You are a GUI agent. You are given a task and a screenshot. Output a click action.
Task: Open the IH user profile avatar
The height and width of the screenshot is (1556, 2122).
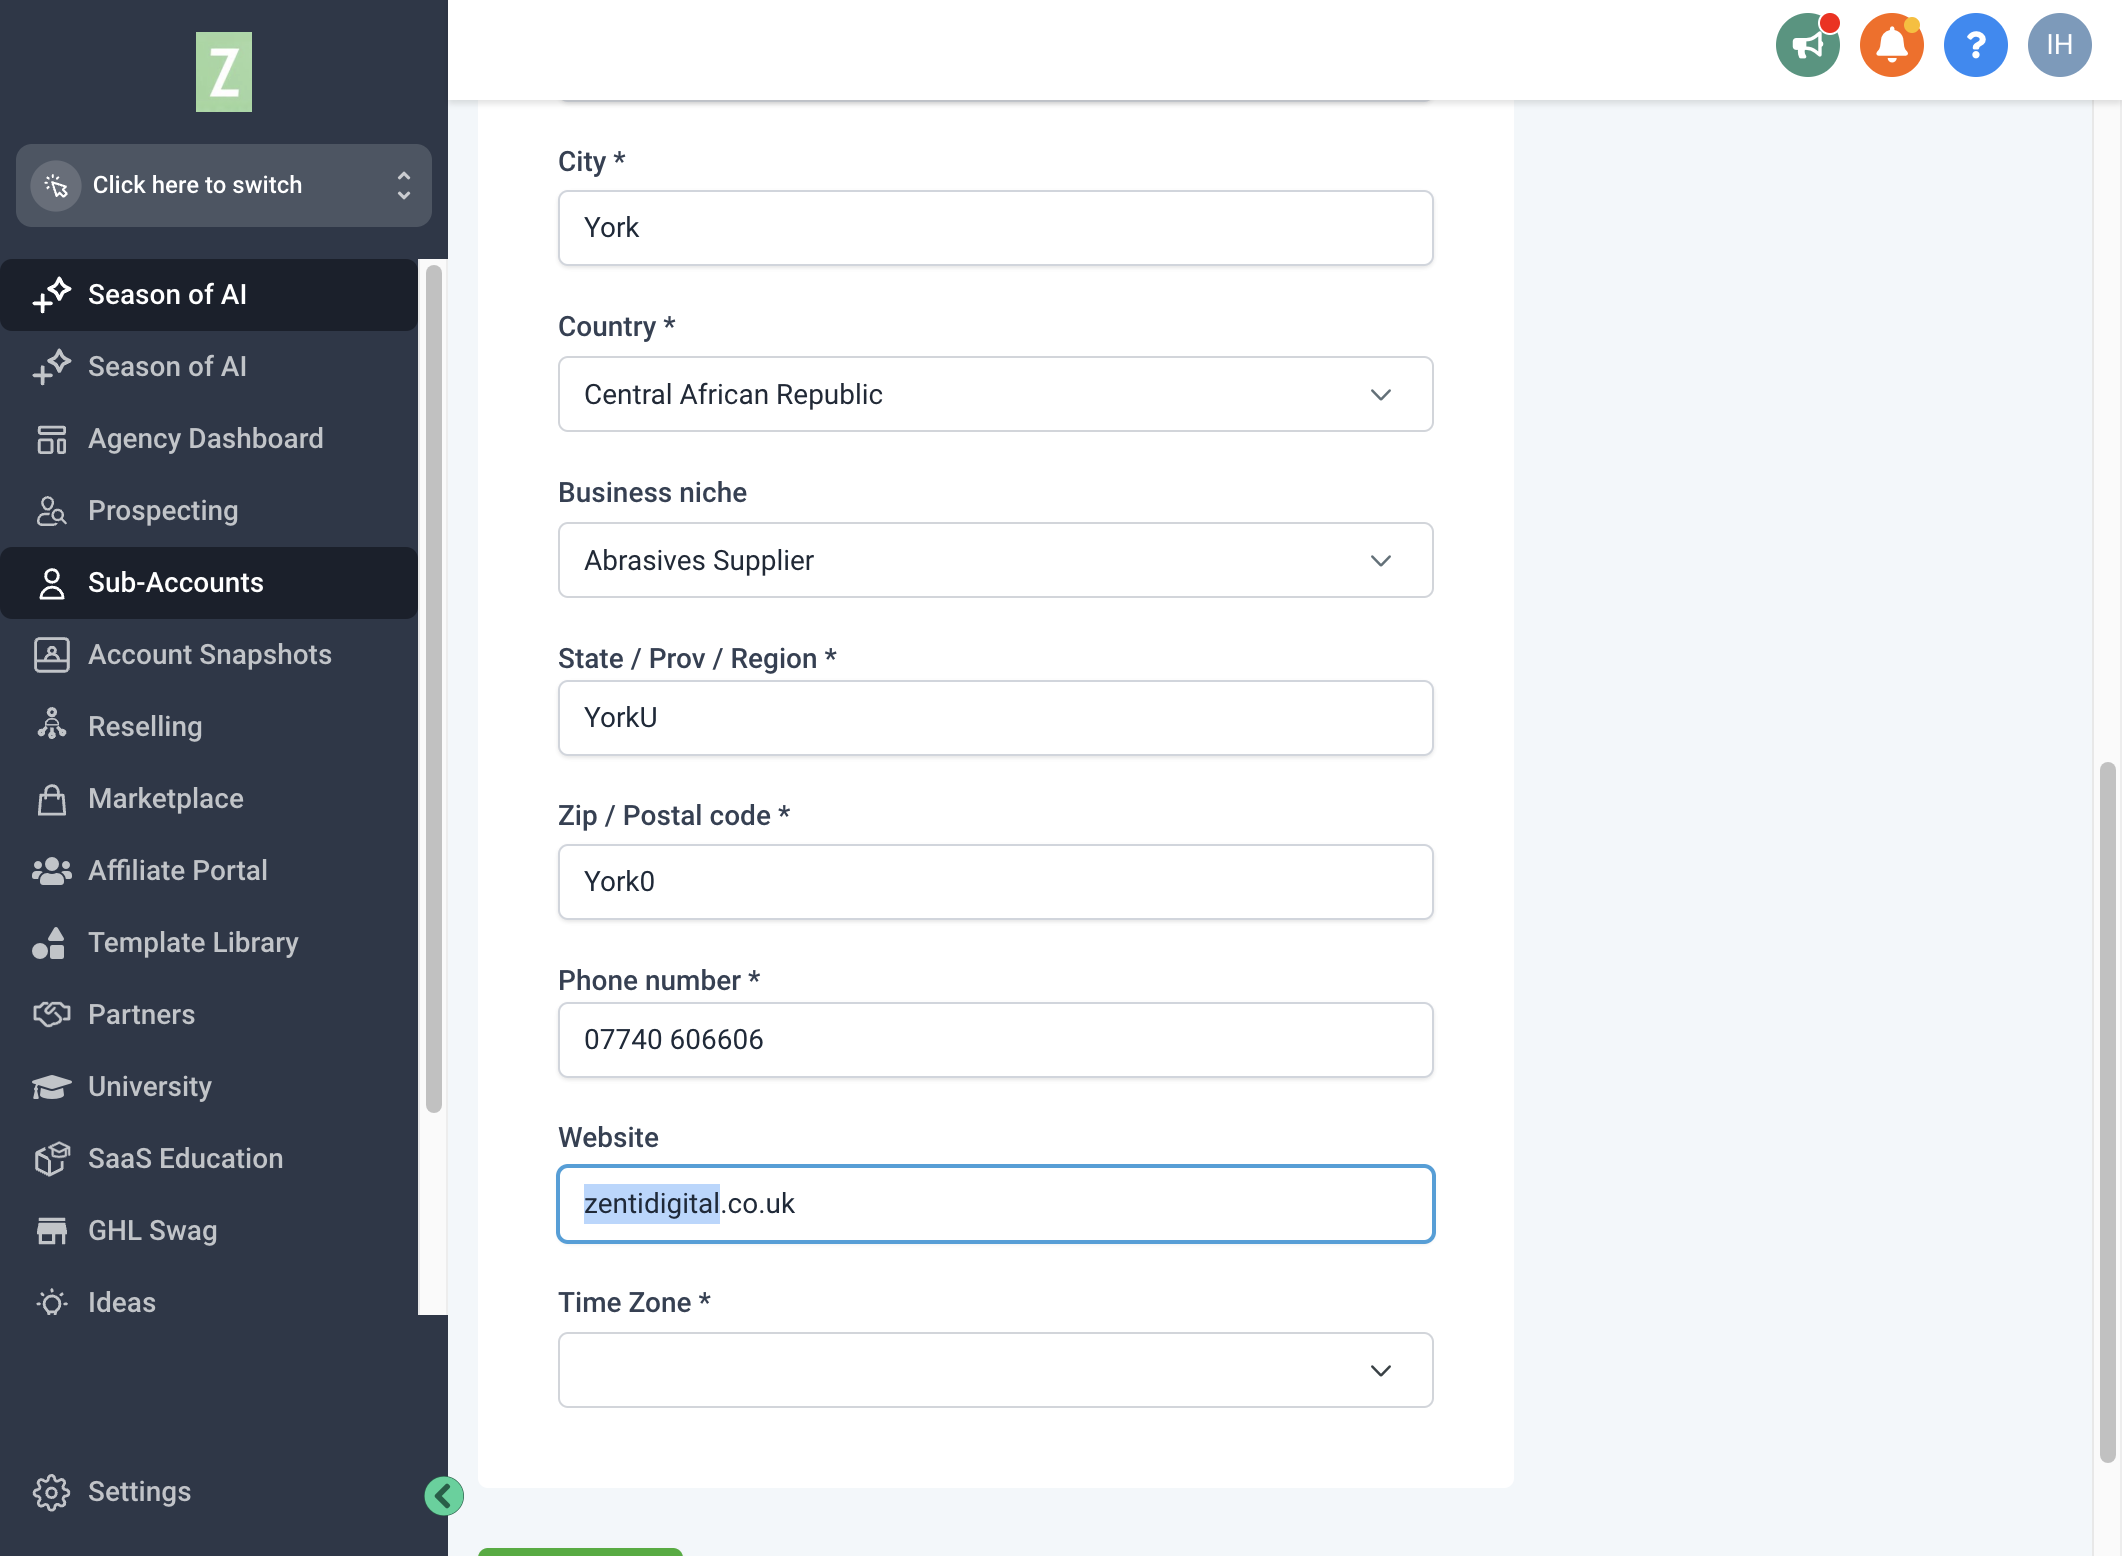pos(2059,45)
